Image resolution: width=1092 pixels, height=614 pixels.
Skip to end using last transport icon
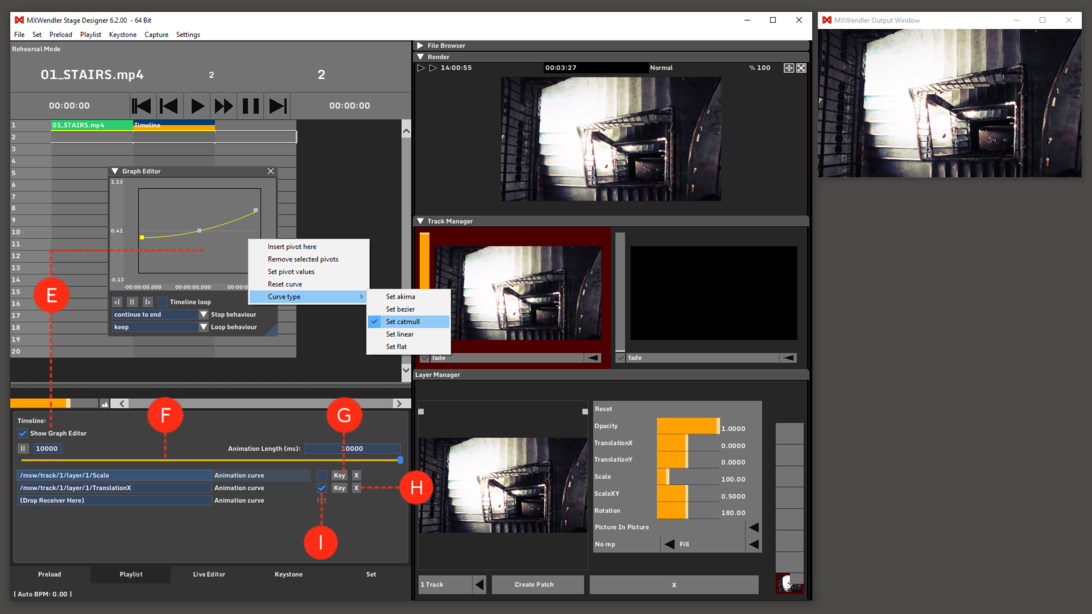coord(278,105)
